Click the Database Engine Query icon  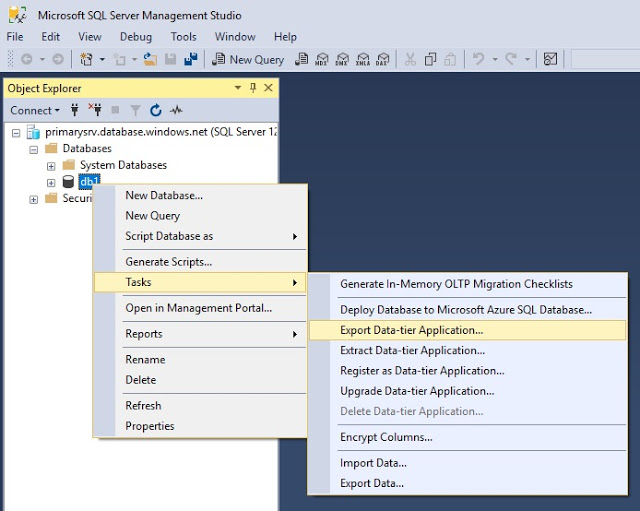tap(302, 60)
